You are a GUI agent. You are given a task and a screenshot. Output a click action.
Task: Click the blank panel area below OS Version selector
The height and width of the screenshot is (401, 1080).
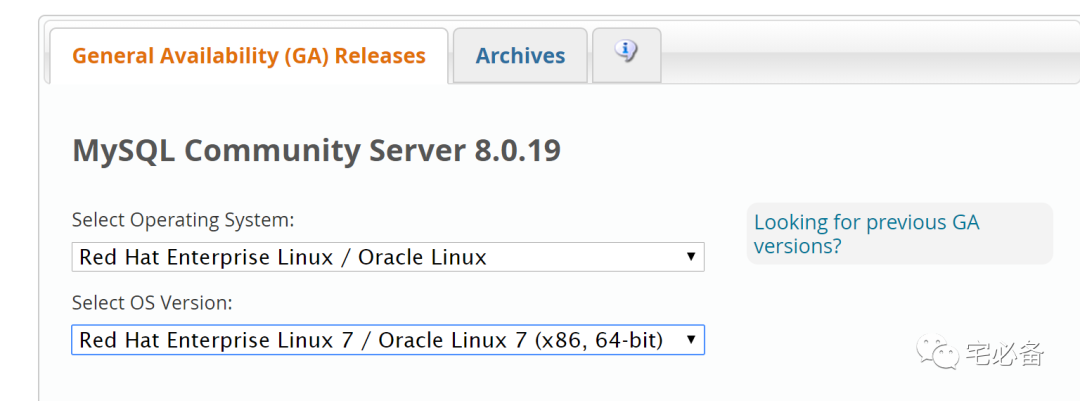pos(400,380)
